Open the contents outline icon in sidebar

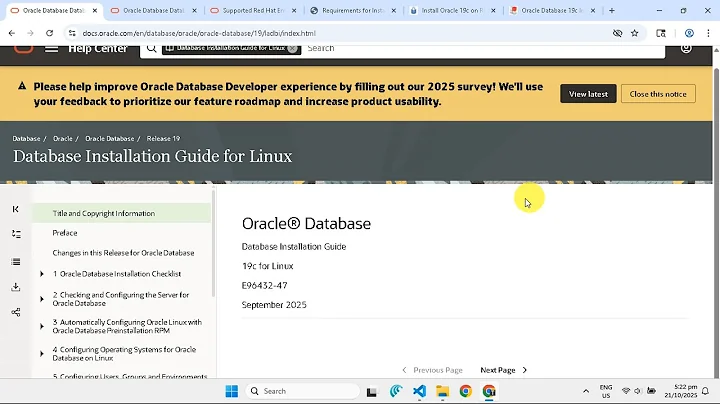[x=16, y=234]
